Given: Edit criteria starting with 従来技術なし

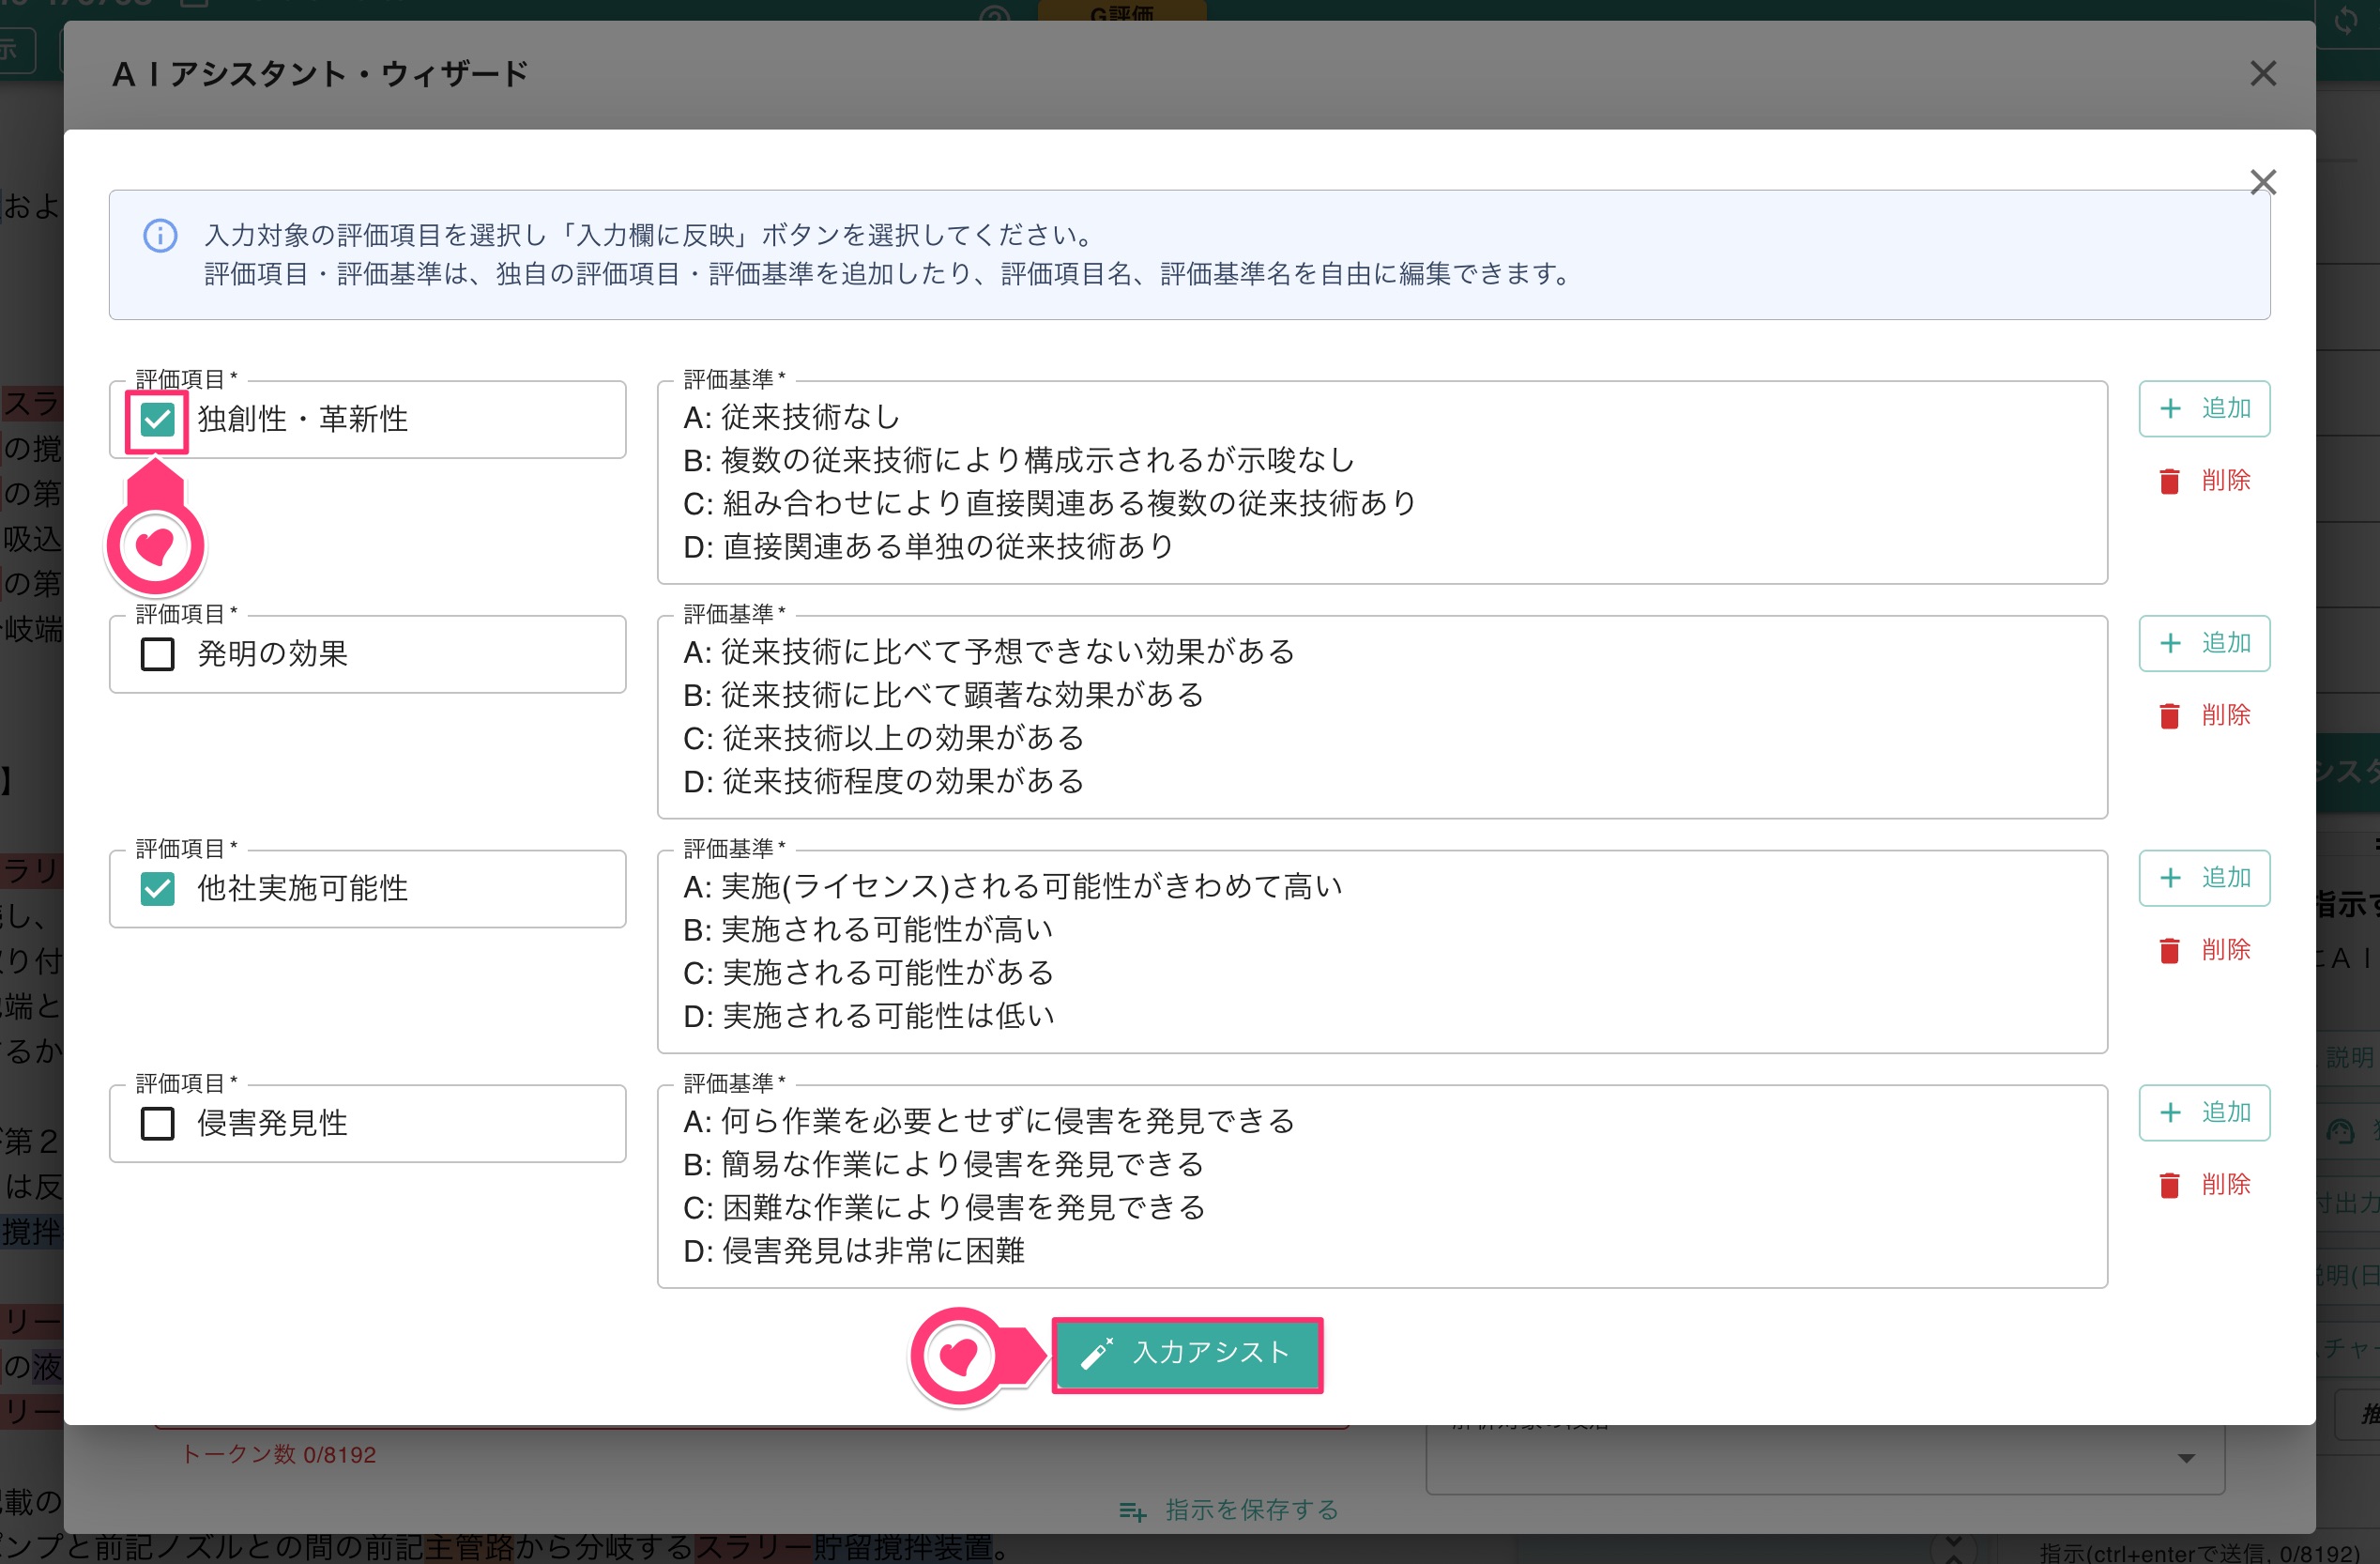Looking at the screenshot, I should tap(1382, 482).
